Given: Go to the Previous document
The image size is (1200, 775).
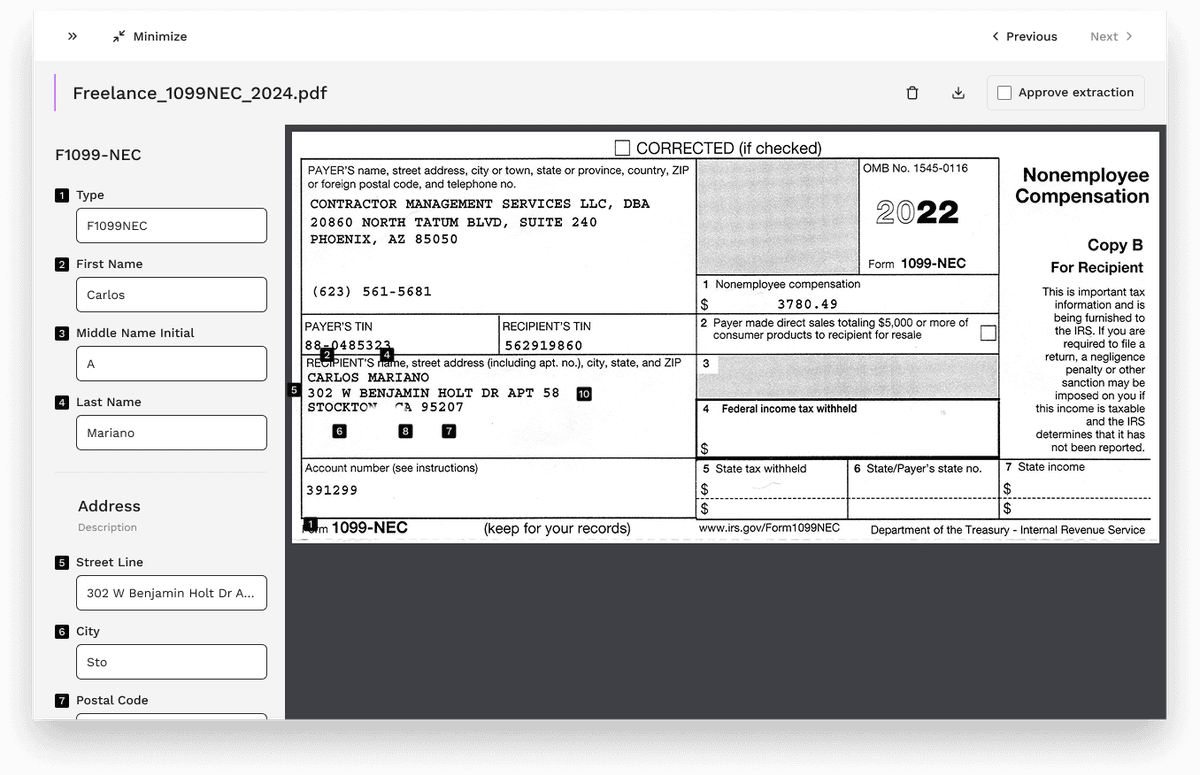Looking at the screenshot, I should pyautogui.click(x=1024, y=36).
